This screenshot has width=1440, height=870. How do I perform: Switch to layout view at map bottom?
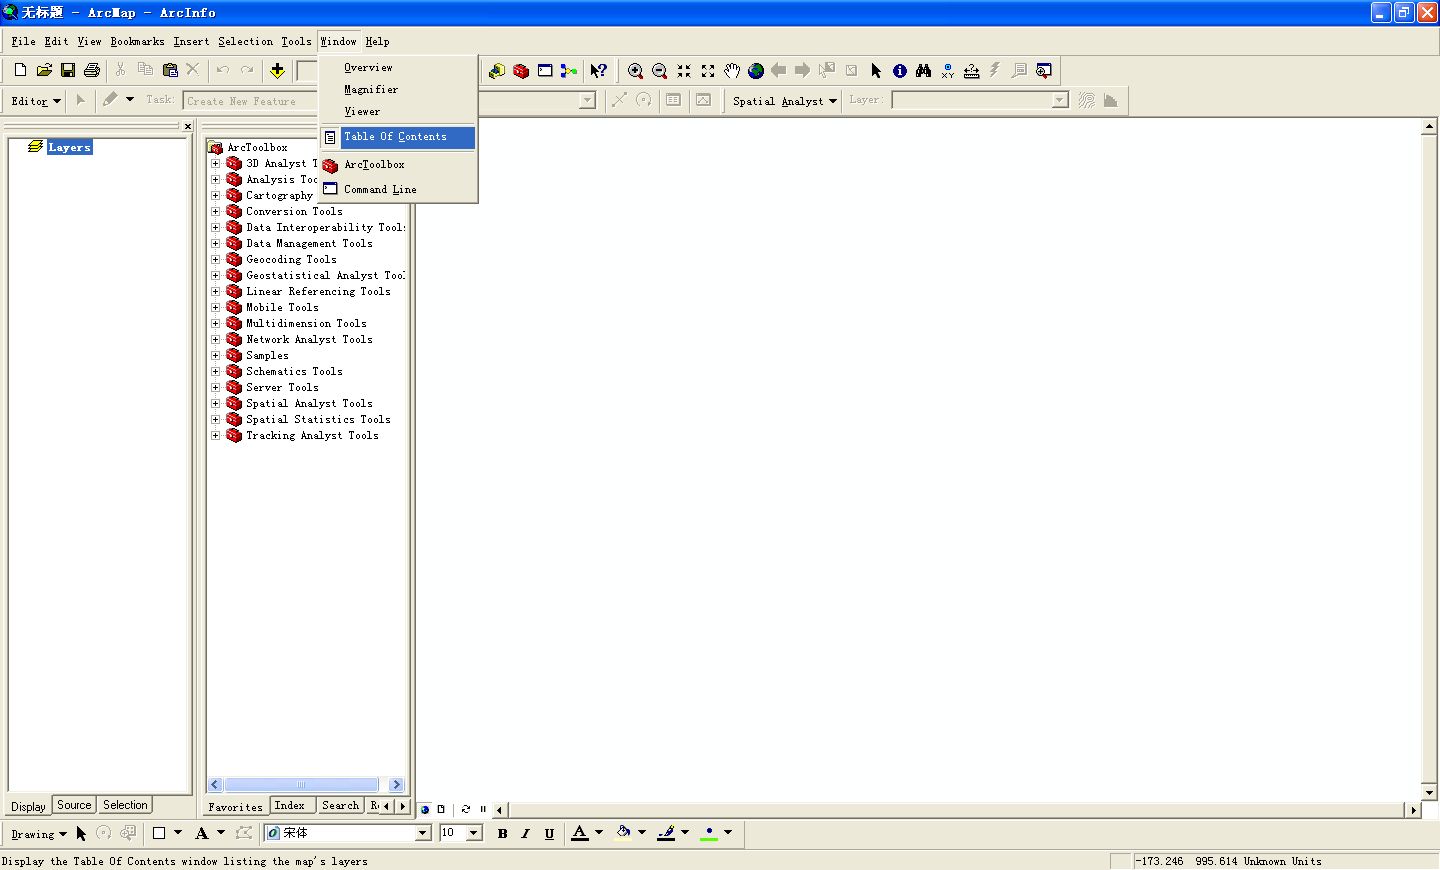point(441,809)
